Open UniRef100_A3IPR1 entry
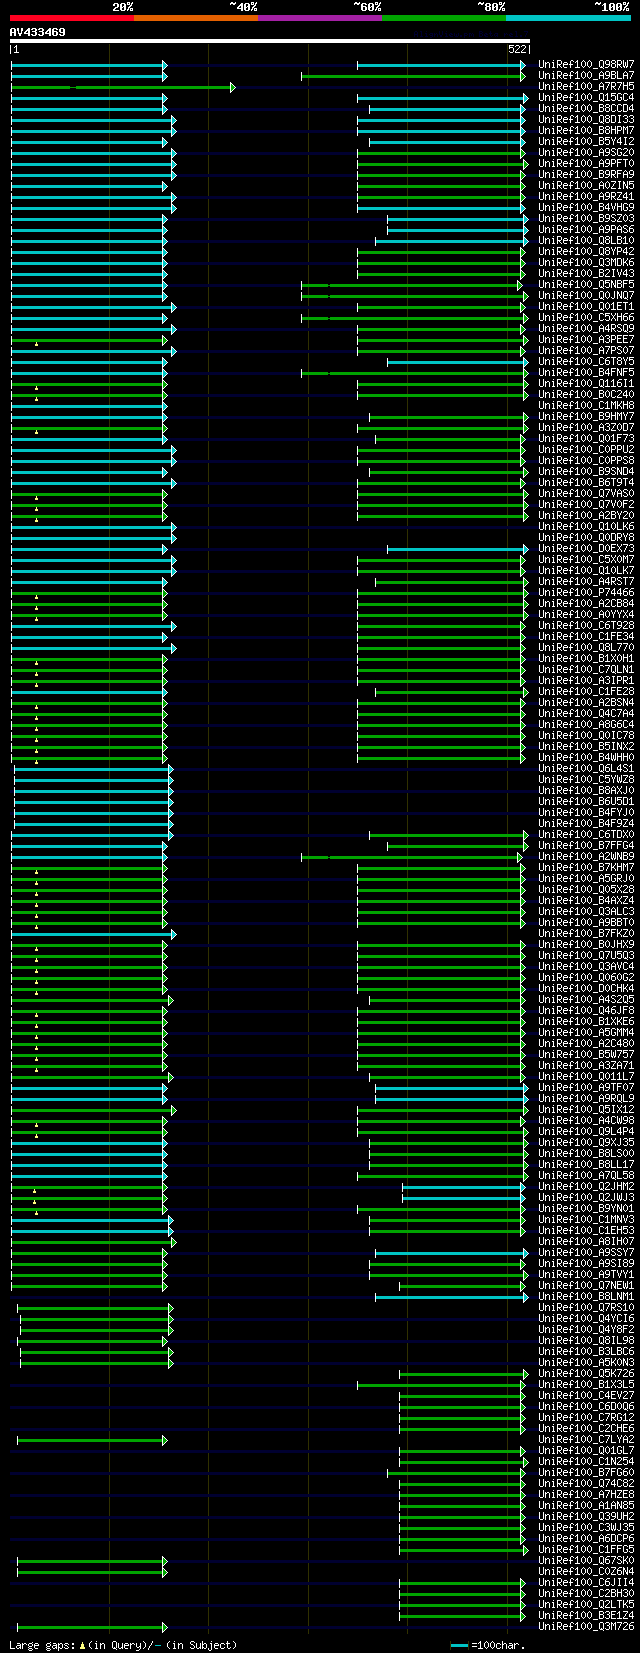The width and height of the screenshot is (640, 1653). click(x=586, y=680)
